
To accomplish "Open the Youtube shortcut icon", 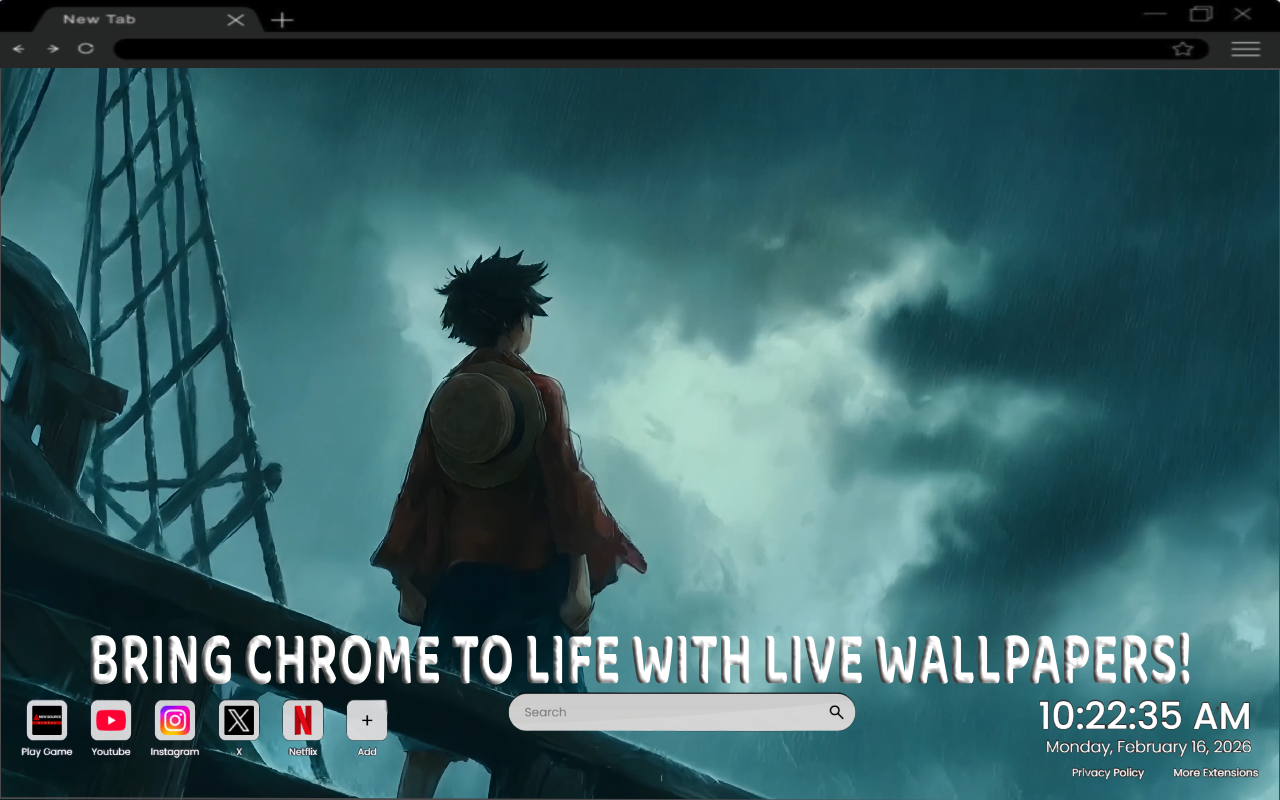I will click(x=111, y=720).
